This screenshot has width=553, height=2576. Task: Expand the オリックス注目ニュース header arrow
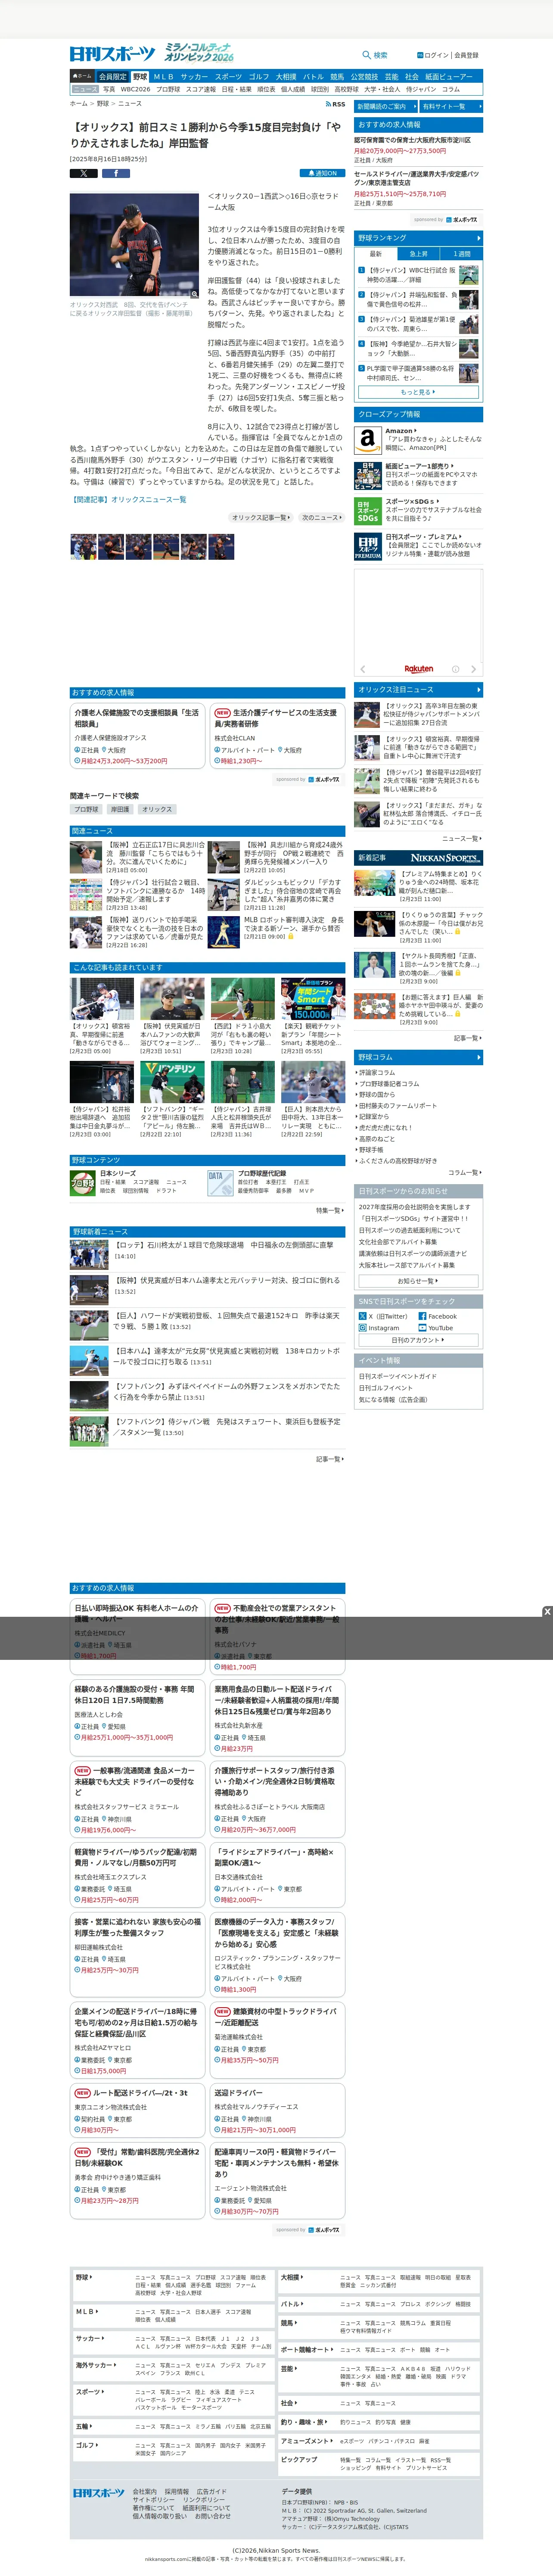[x=478, y=689]
